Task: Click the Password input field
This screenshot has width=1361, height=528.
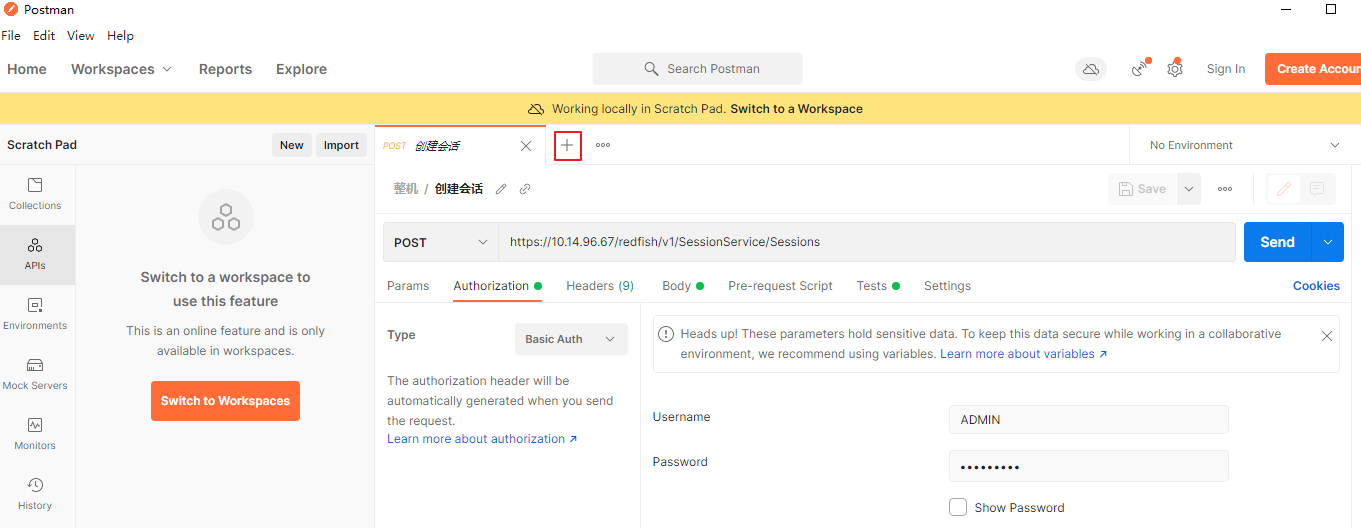Action: tap(1088, 467)
